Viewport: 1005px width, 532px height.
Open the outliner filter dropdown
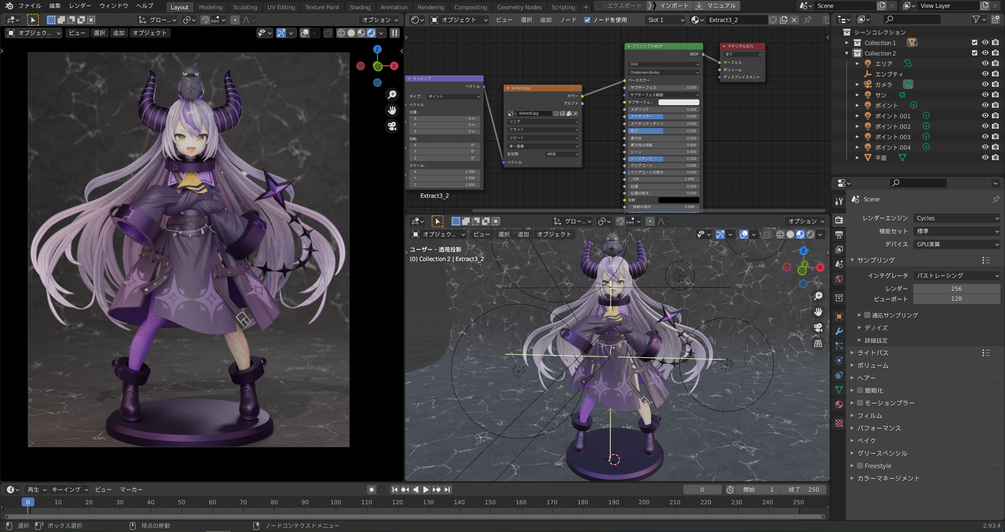pos(979,20)
